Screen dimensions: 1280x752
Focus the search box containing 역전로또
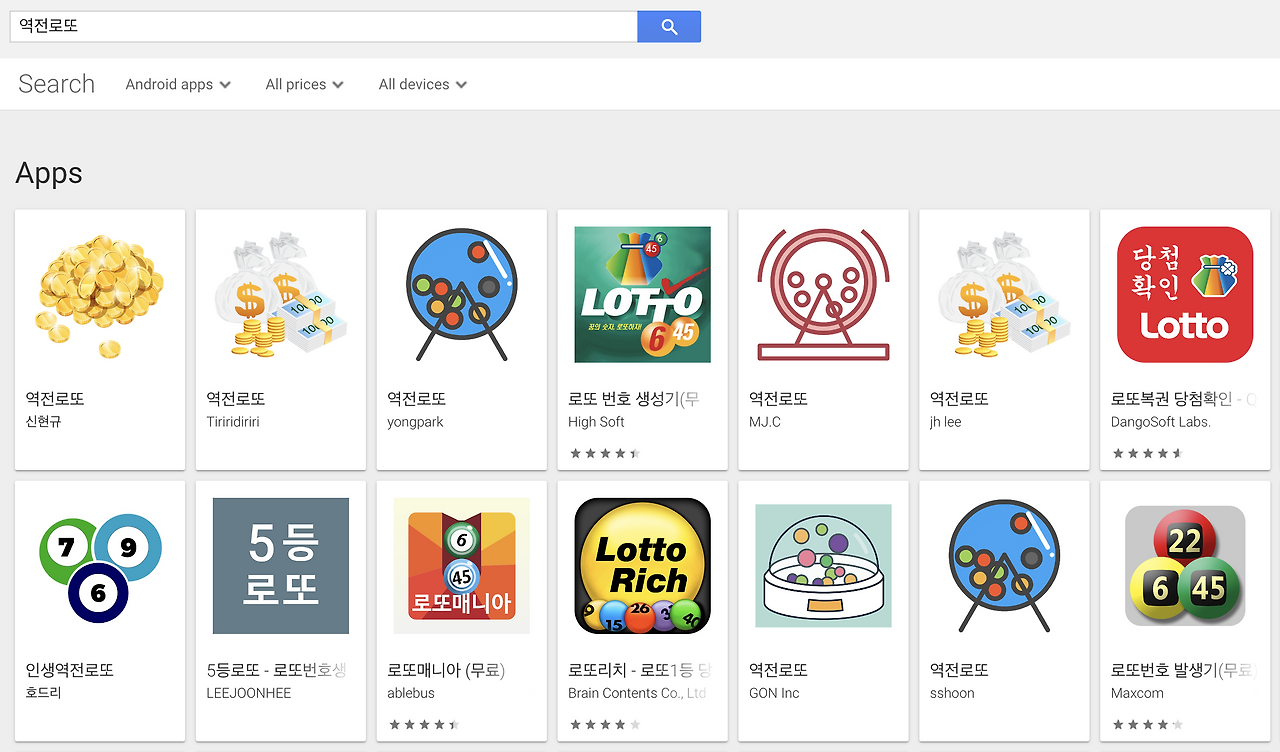pyautogui.click(x=324, y=27)
